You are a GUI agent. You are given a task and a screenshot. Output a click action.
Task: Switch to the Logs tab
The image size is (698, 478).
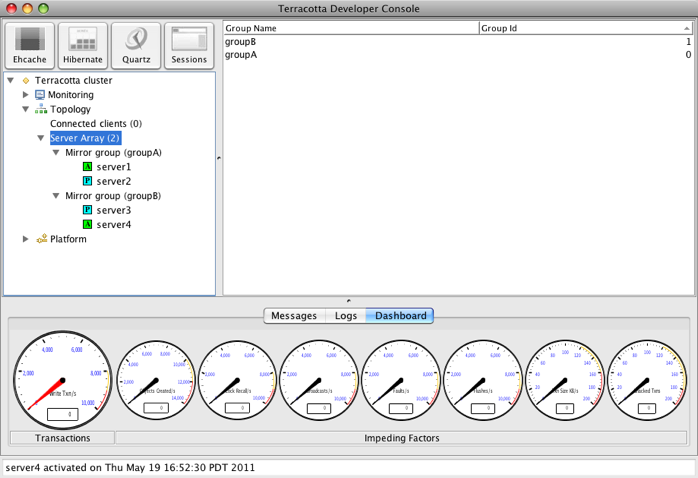point(346,316)
